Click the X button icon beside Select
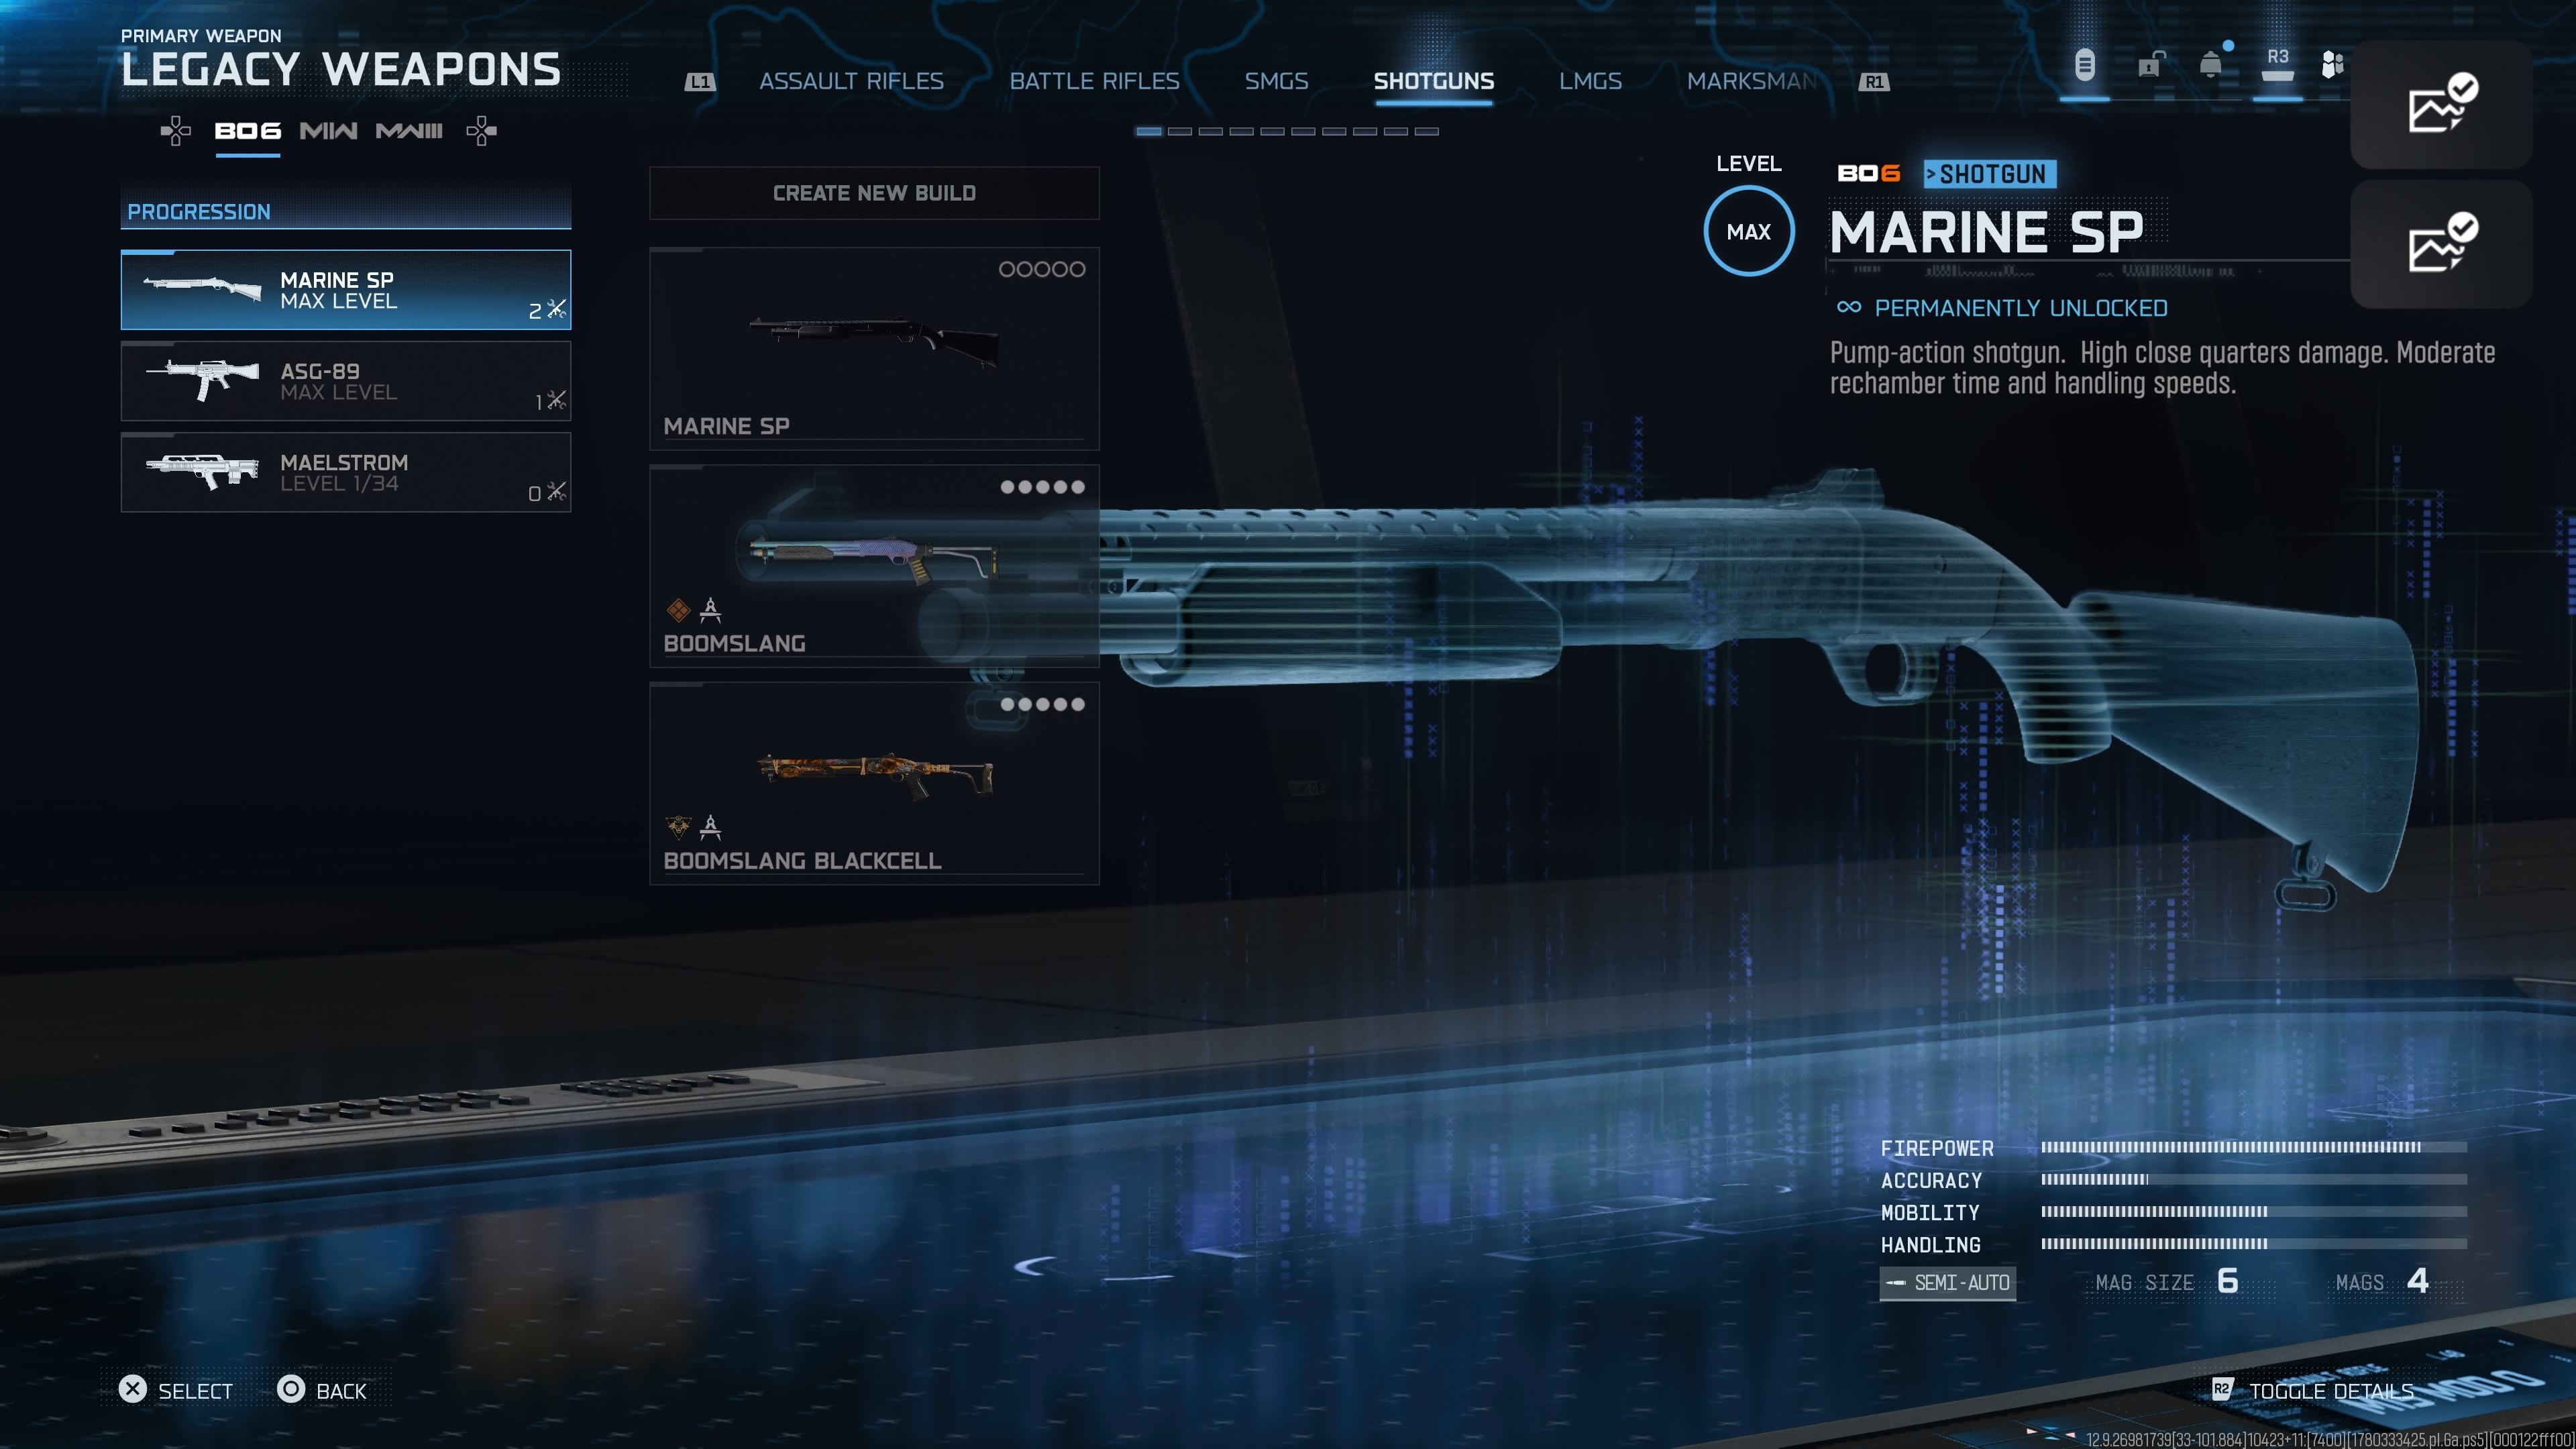 133,1390
